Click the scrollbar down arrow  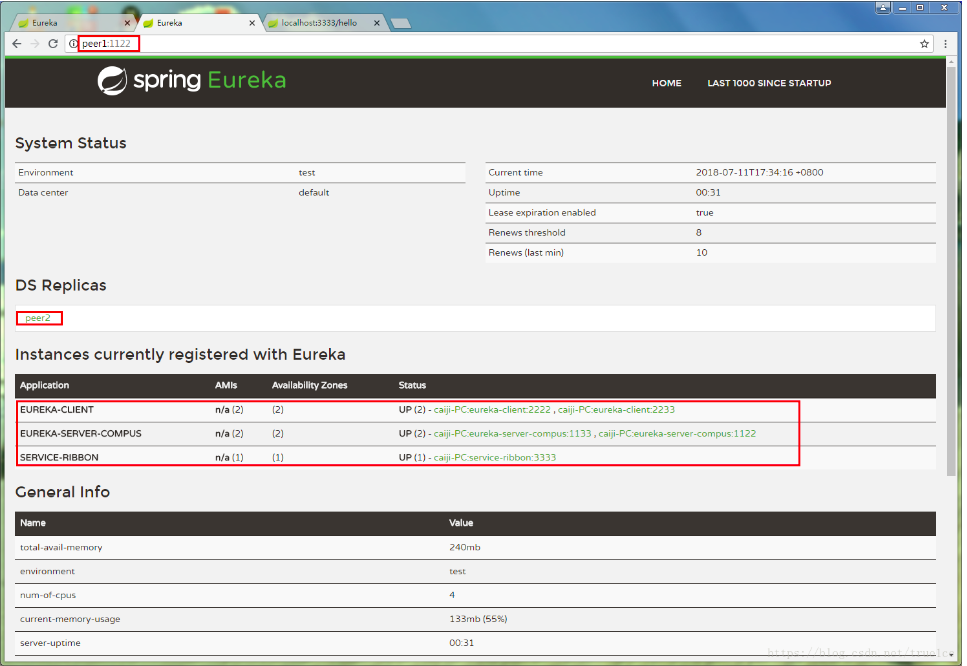pyautogui.click(x=952, y=654)
